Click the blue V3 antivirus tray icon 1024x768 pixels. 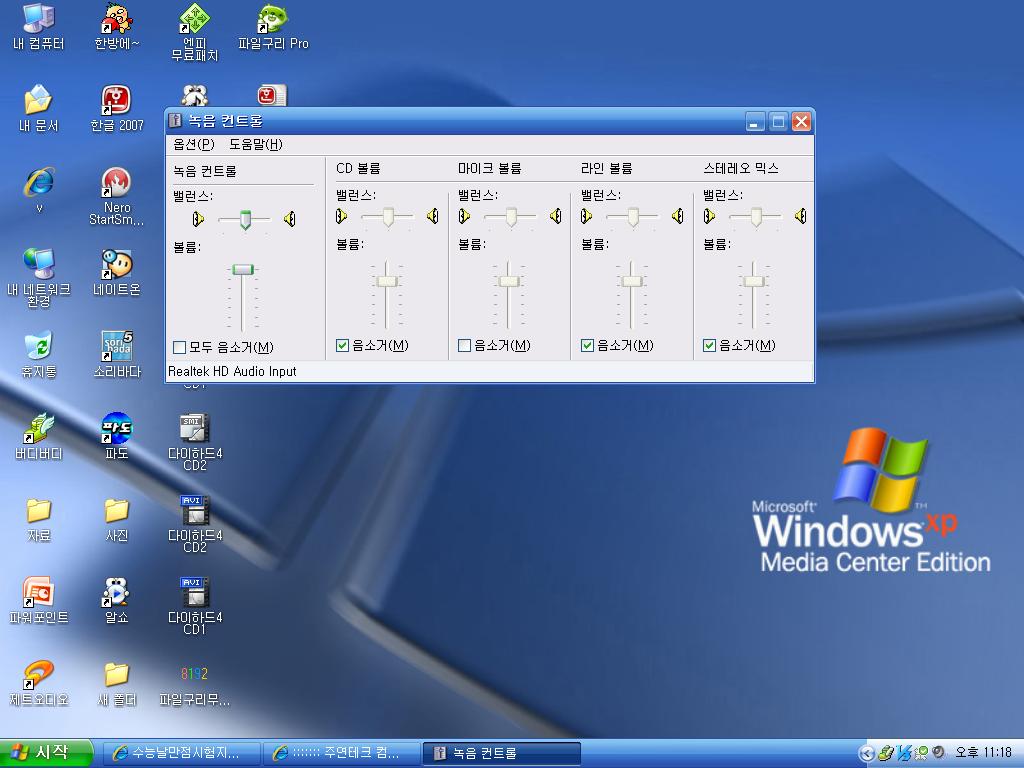tap(904, 753)
